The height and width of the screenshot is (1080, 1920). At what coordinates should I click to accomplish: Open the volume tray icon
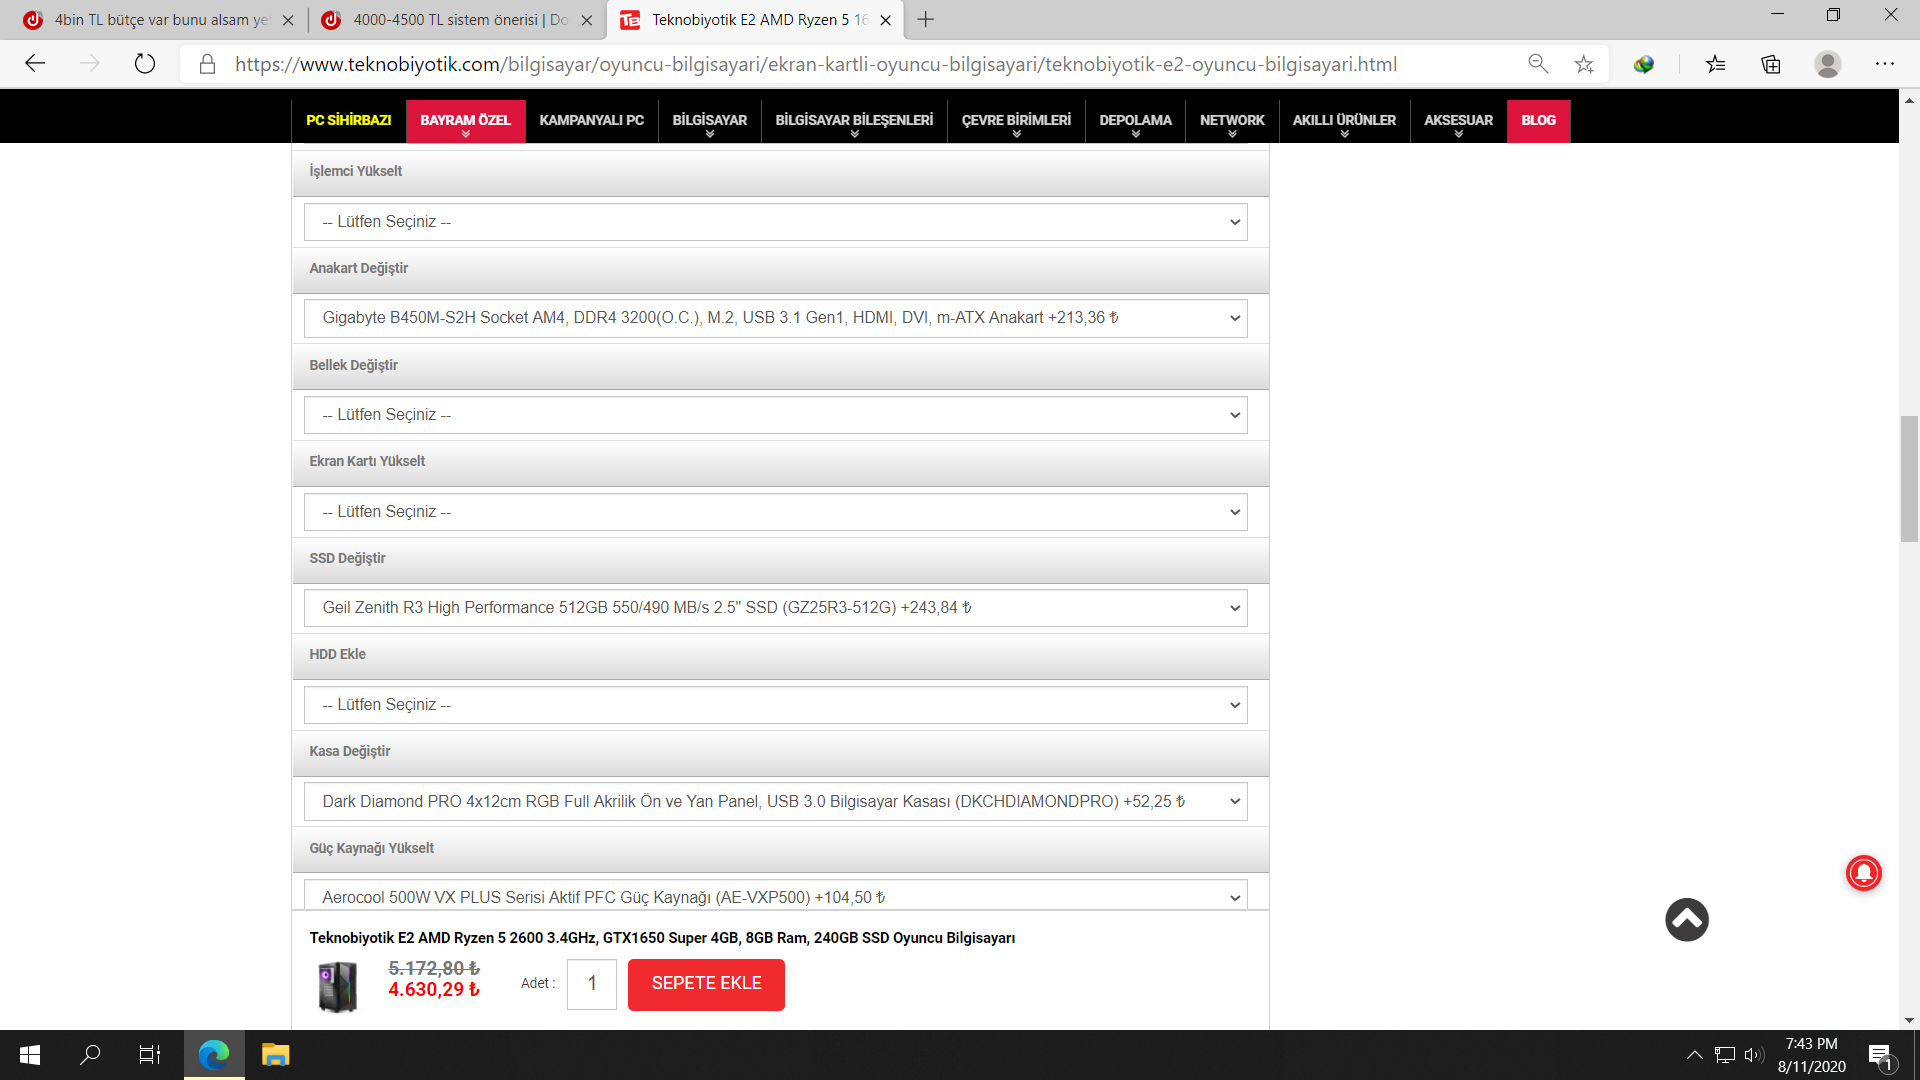point(1754,1055)
